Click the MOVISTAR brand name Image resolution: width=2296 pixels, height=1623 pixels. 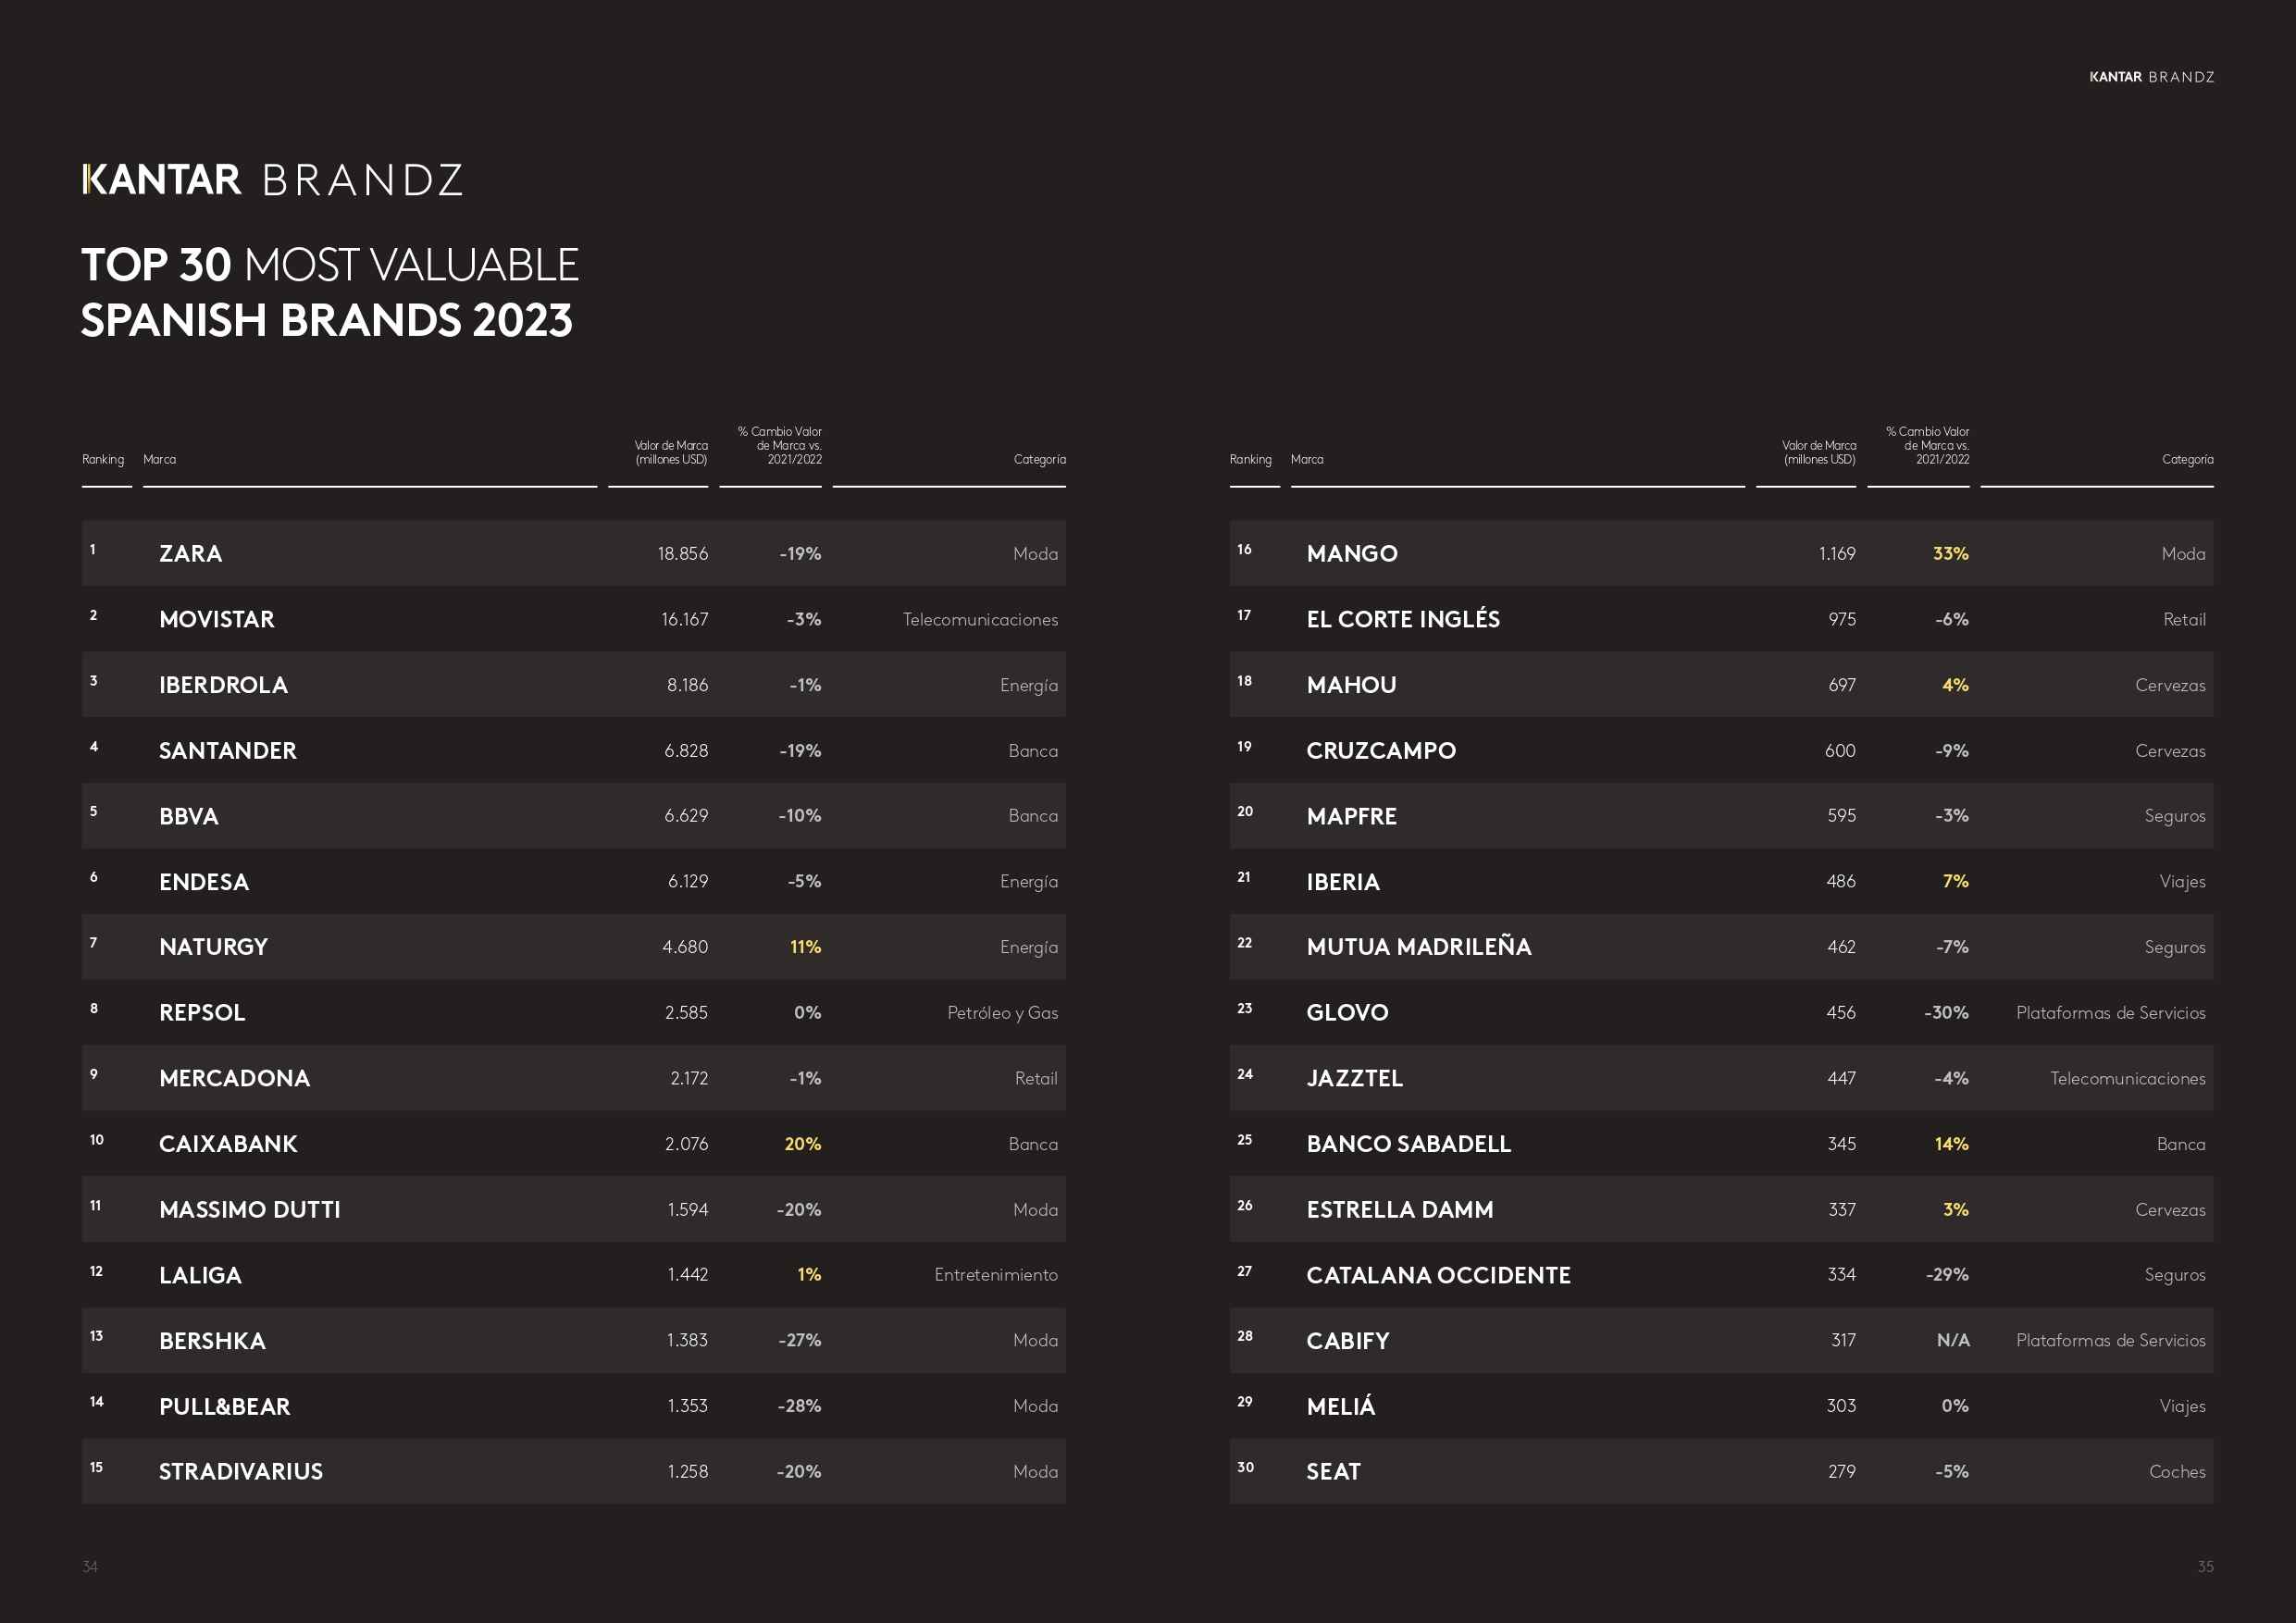tap(216, 619)
